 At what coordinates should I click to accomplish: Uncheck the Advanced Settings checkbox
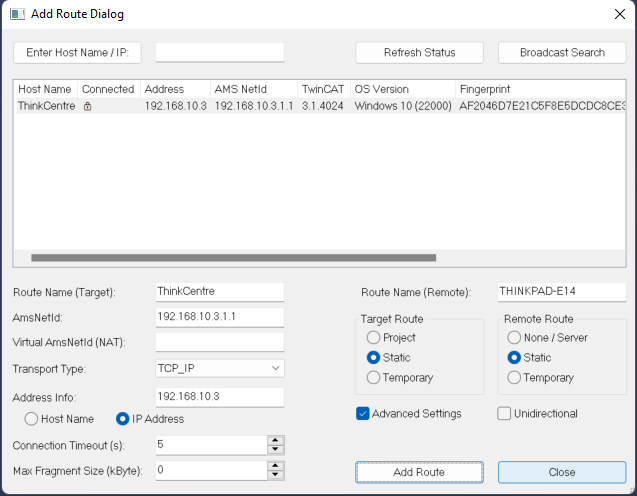[363, 414]
